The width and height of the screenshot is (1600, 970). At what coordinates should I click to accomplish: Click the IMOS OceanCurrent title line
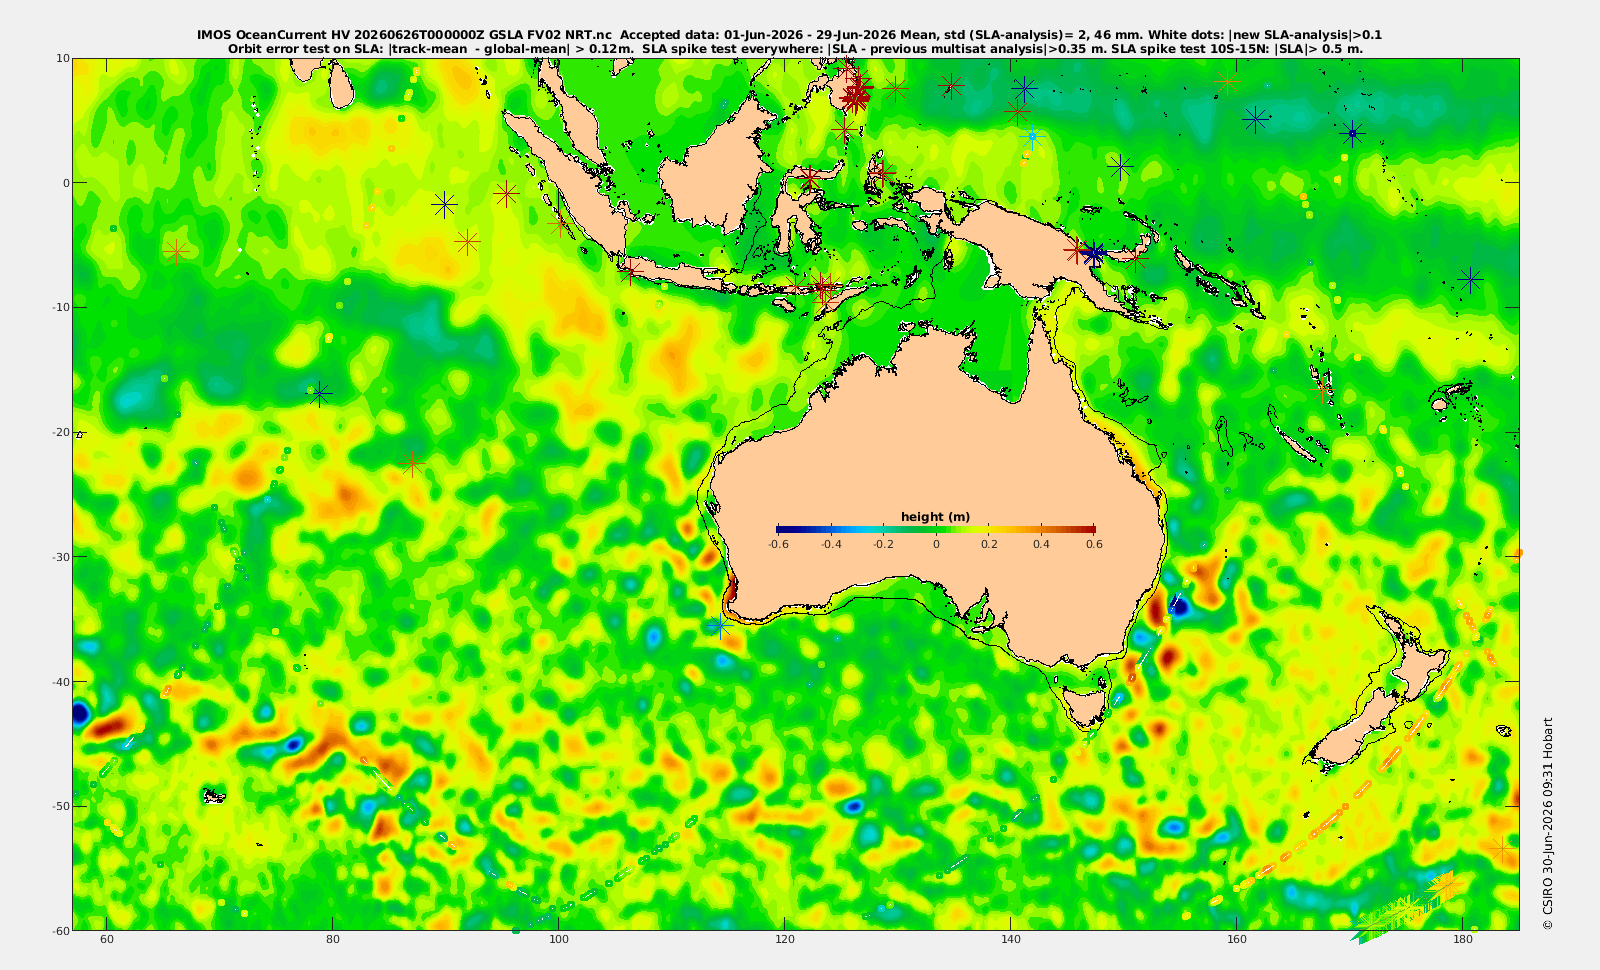point(790,35)
